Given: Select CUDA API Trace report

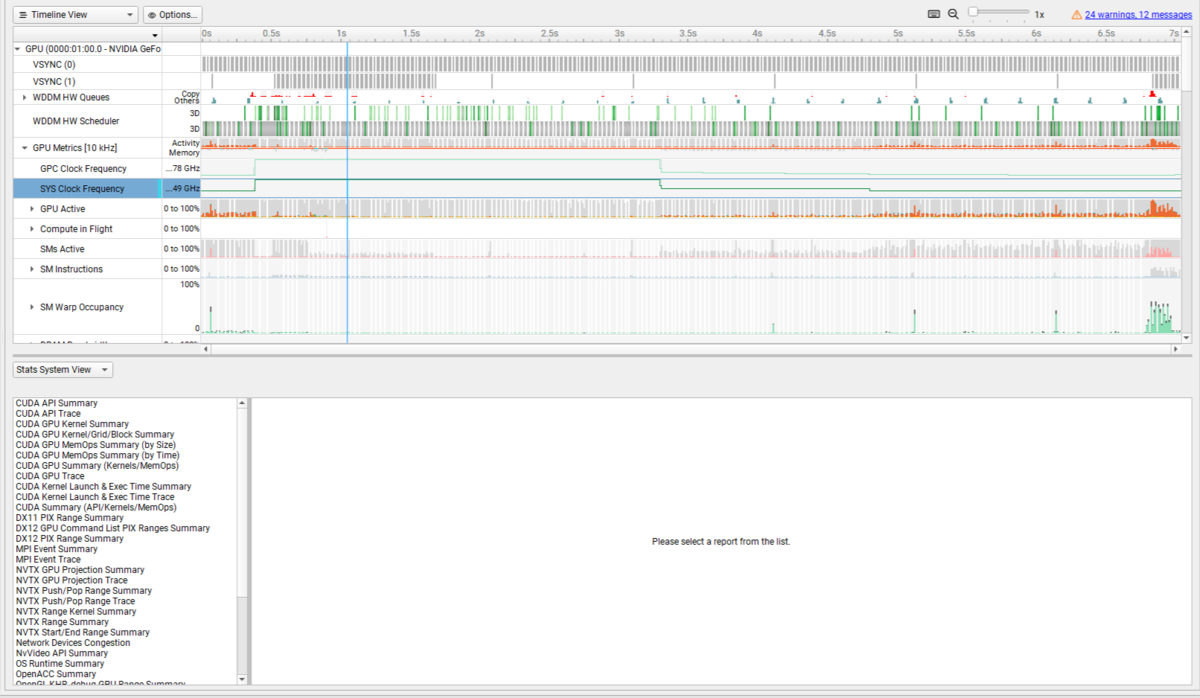Looking at the screenshot, I should pyautogui.click(x=48, y=413).
